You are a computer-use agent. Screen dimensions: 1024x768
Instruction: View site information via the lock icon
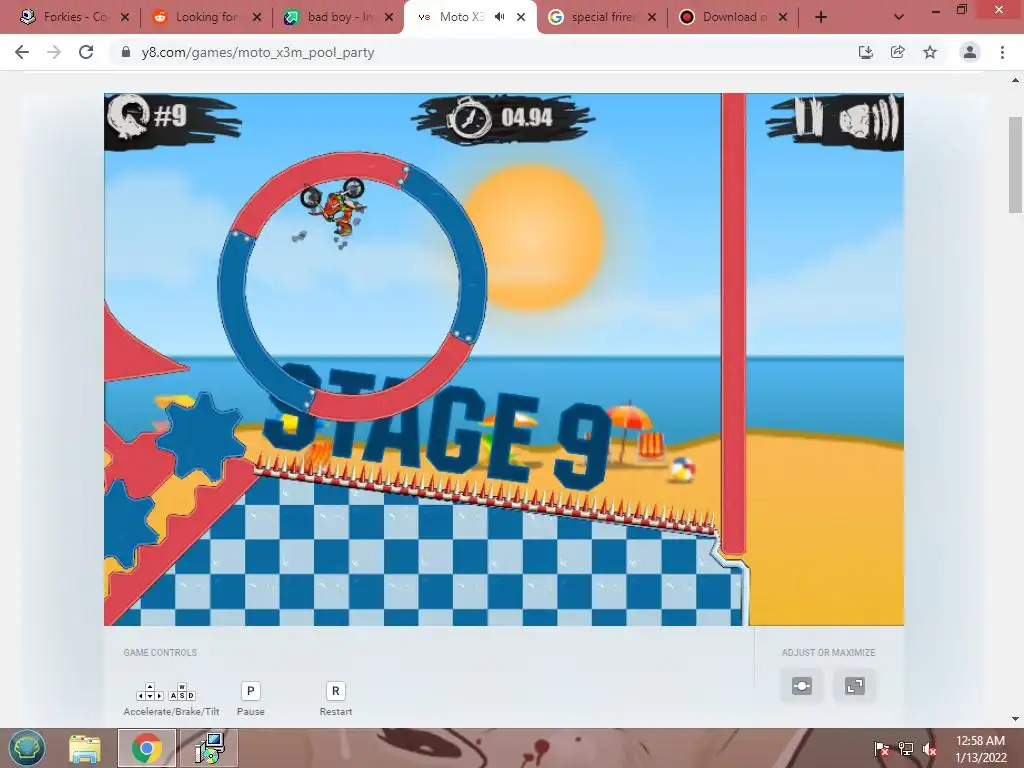tap(126, 52)
